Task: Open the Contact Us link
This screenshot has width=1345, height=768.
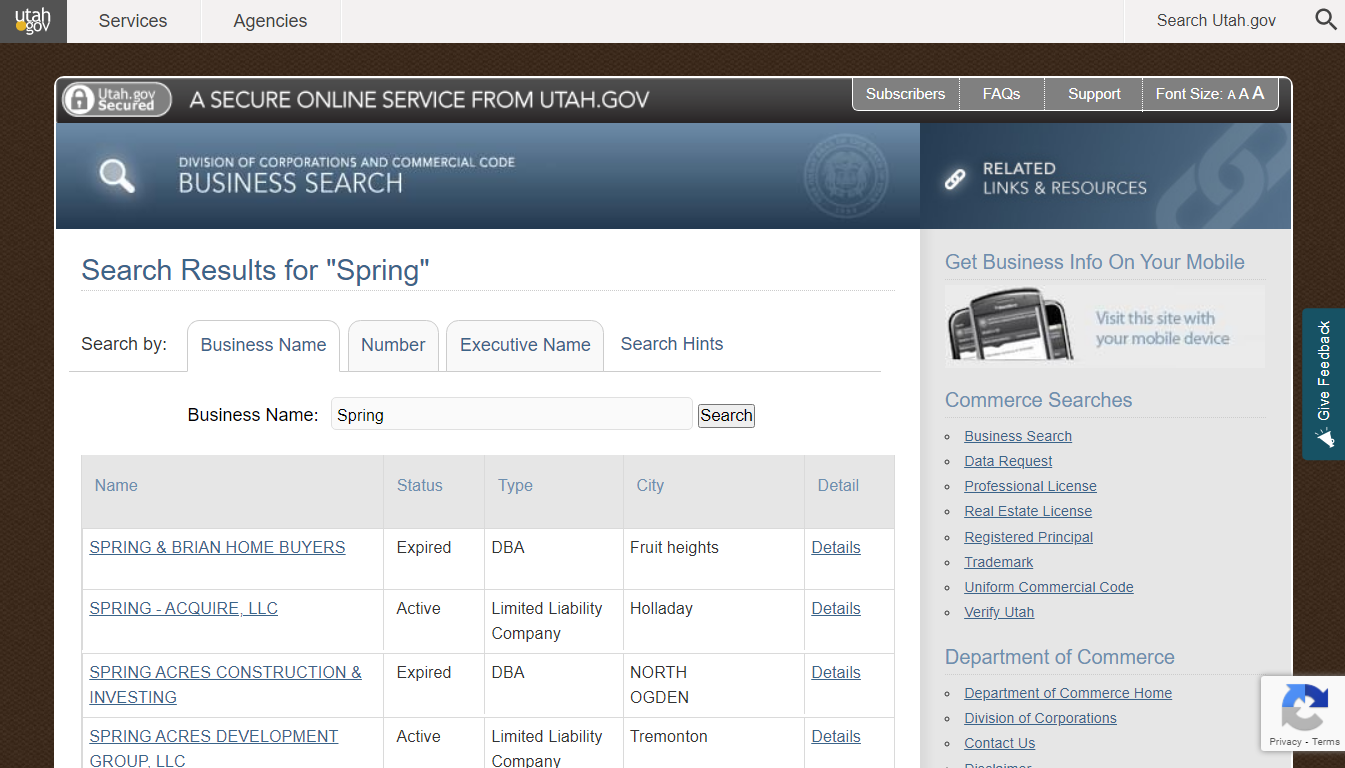Action: coord(999,743)
